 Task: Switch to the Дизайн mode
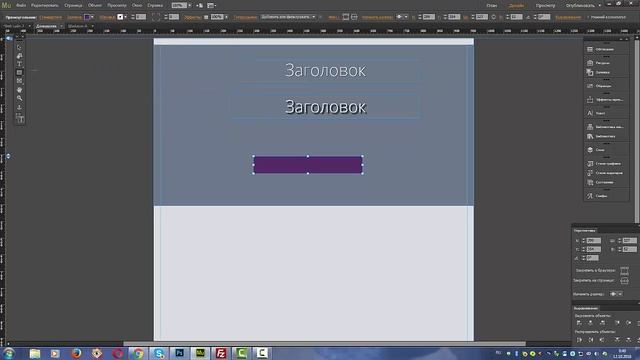[516, 5]
